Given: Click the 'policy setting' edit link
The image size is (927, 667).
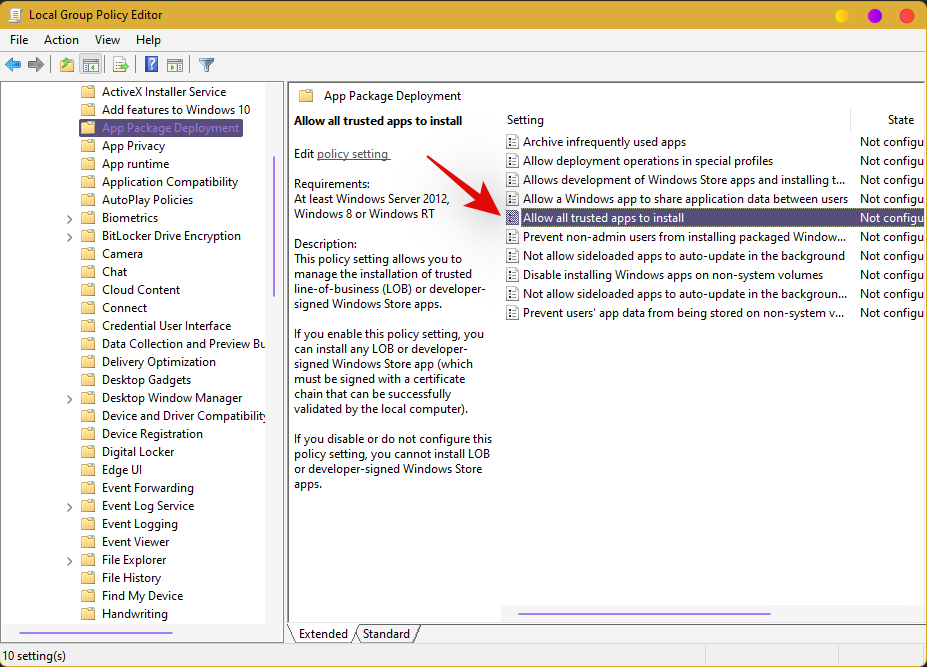Looking at the screenshot, I should pos(353,154).
